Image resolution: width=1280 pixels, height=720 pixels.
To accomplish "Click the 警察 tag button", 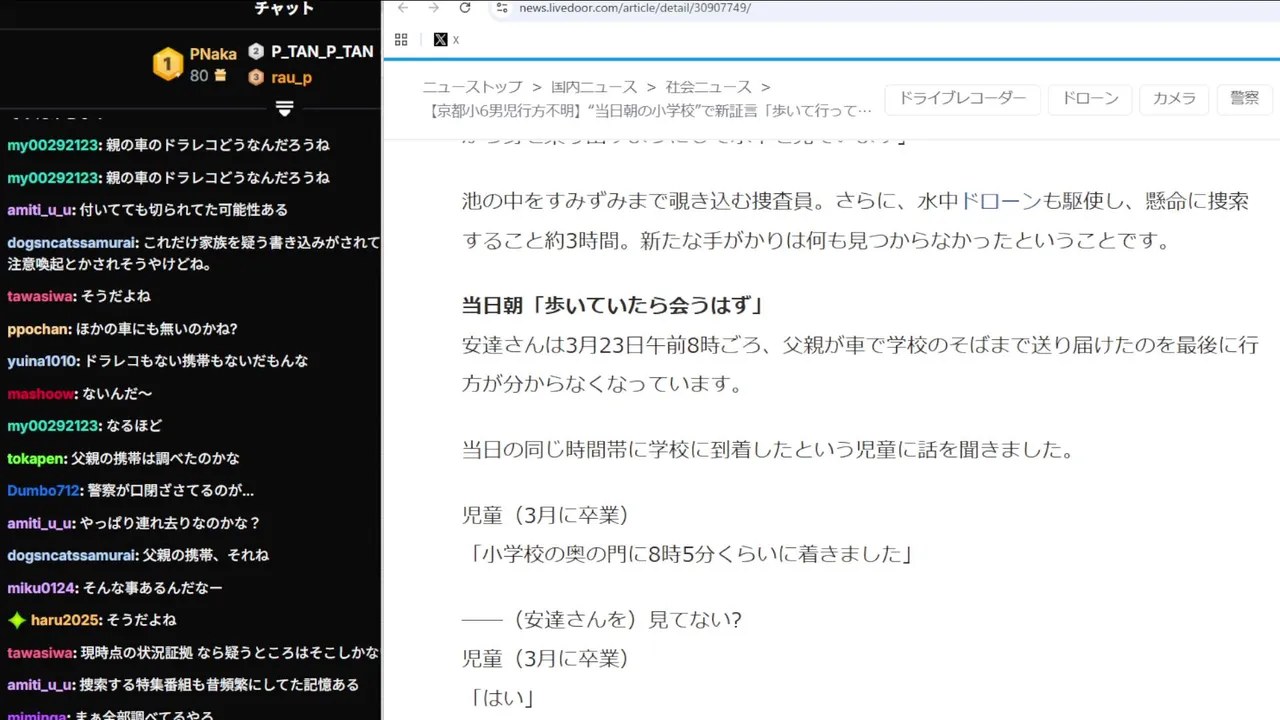I will coord(1245,98).
